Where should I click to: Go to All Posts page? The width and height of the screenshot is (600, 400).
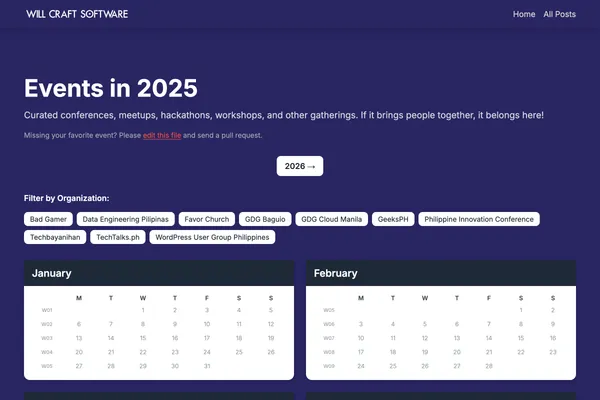pyautogui.click(x=558, y=14)
